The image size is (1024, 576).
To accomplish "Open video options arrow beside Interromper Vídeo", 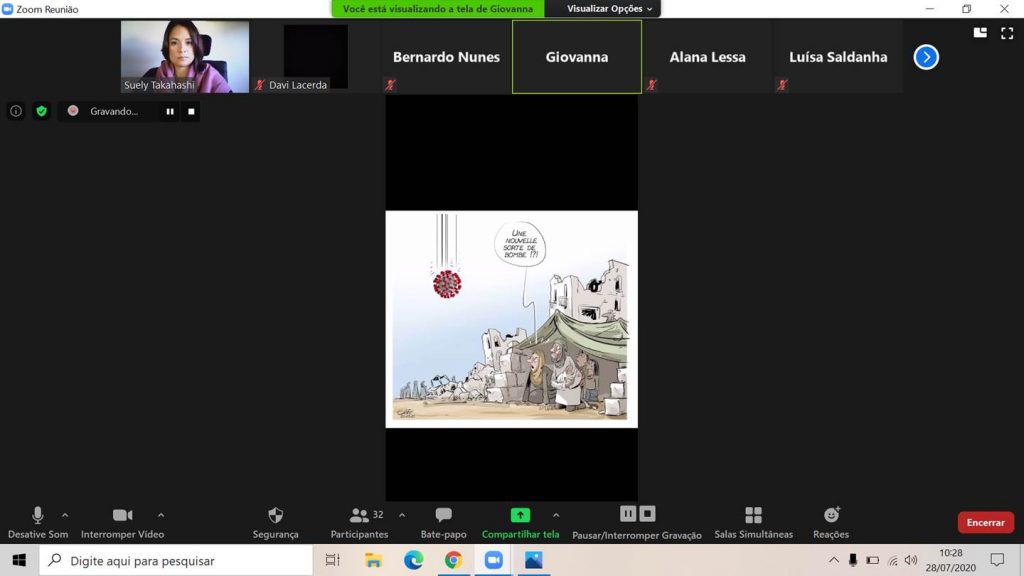I will point(161,515).
